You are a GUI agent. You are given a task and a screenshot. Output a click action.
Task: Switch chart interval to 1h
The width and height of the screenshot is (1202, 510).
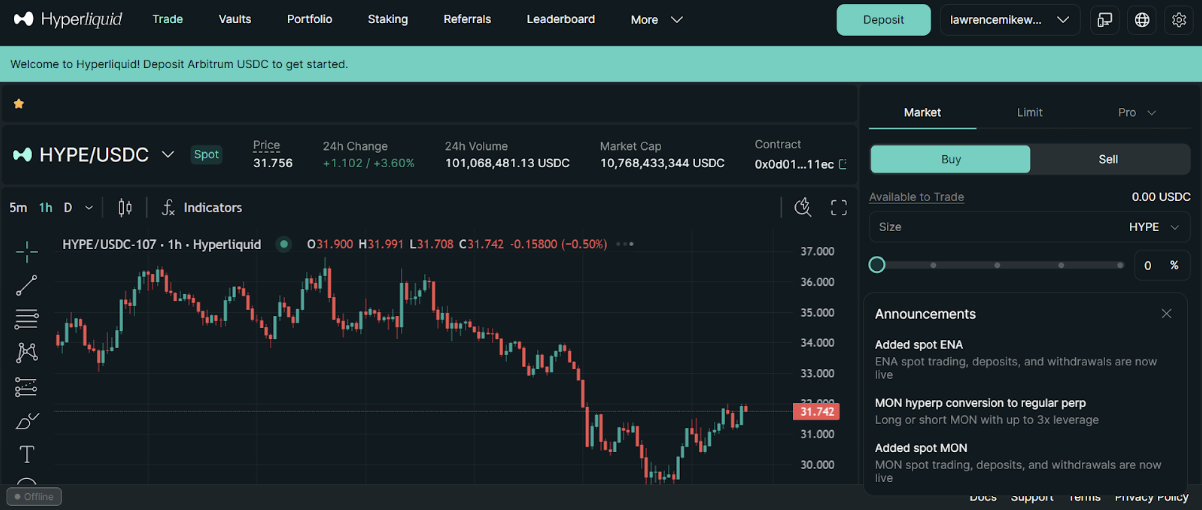tap(46, 208)
